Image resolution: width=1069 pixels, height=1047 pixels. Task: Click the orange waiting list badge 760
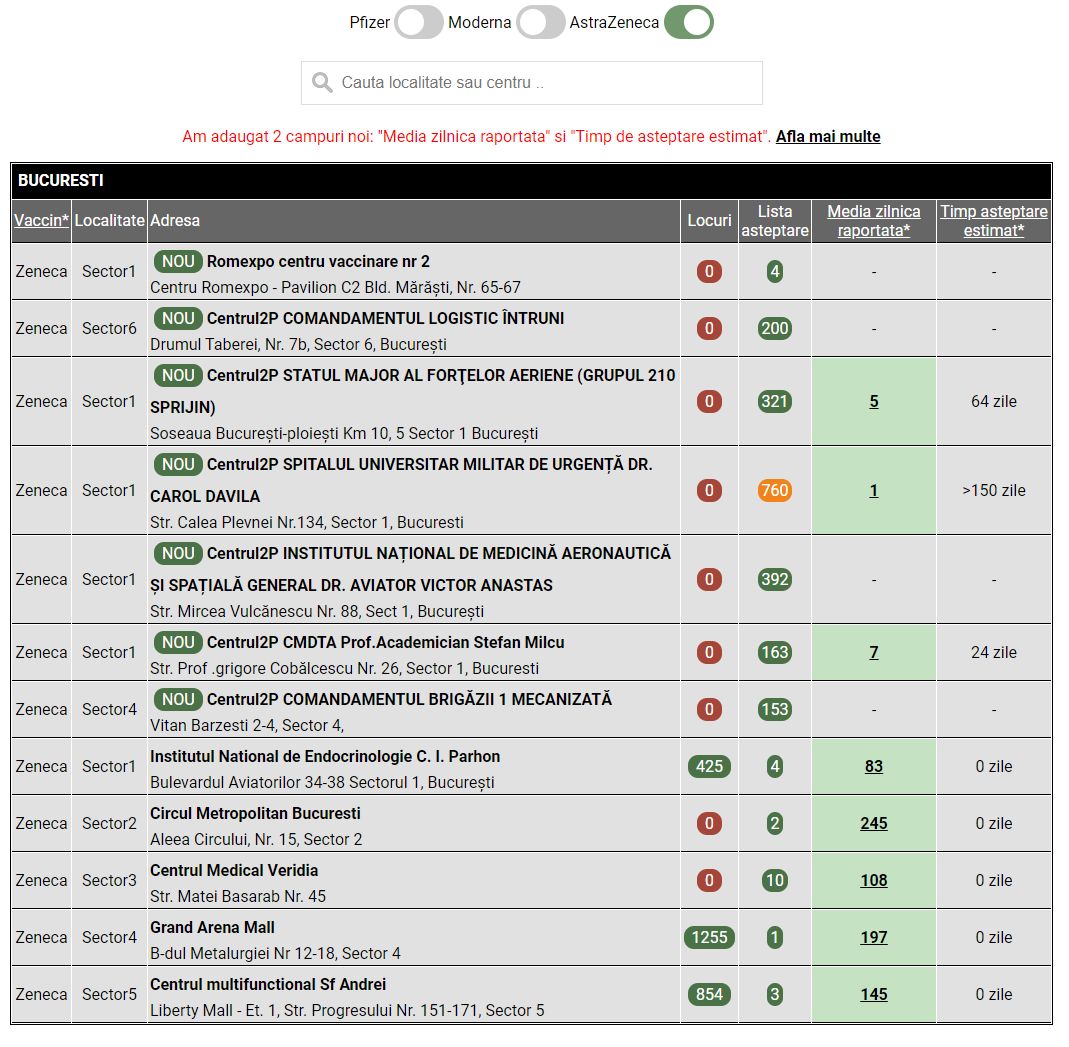[774, 490]
